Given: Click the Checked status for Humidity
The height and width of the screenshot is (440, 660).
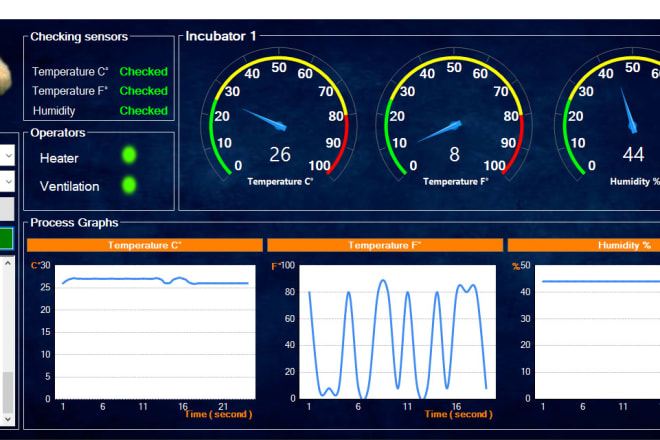Looking at the screenshot, I should click(144, 111).
